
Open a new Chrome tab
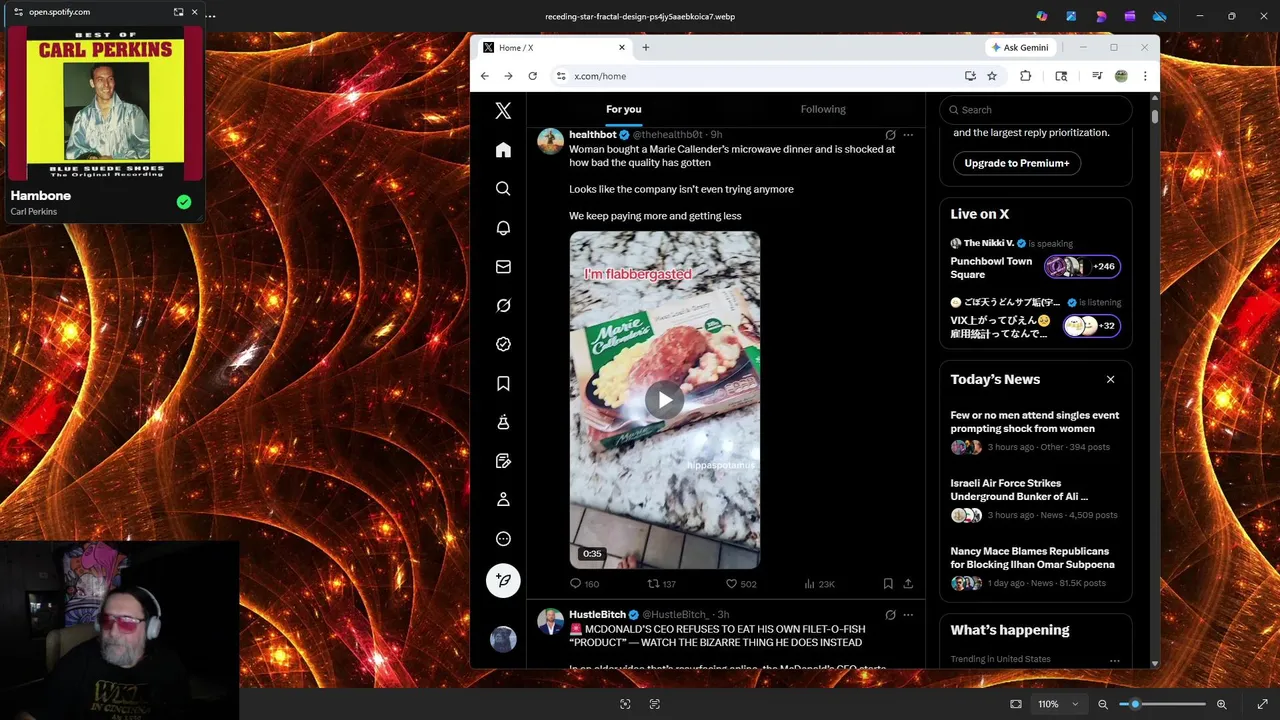(645, 47)
